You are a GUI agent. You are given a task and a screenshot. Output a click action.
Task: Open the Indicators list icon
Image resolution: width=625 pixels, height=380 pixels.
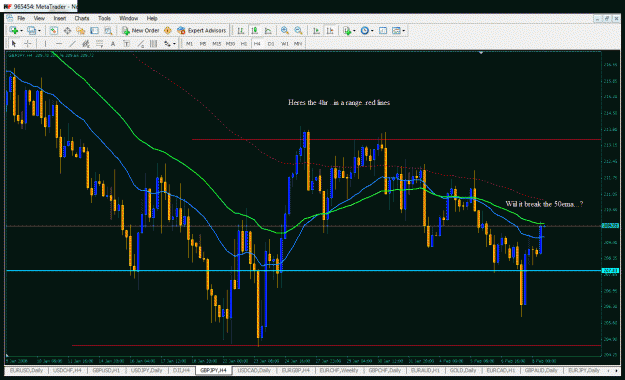tap(346, 31)
